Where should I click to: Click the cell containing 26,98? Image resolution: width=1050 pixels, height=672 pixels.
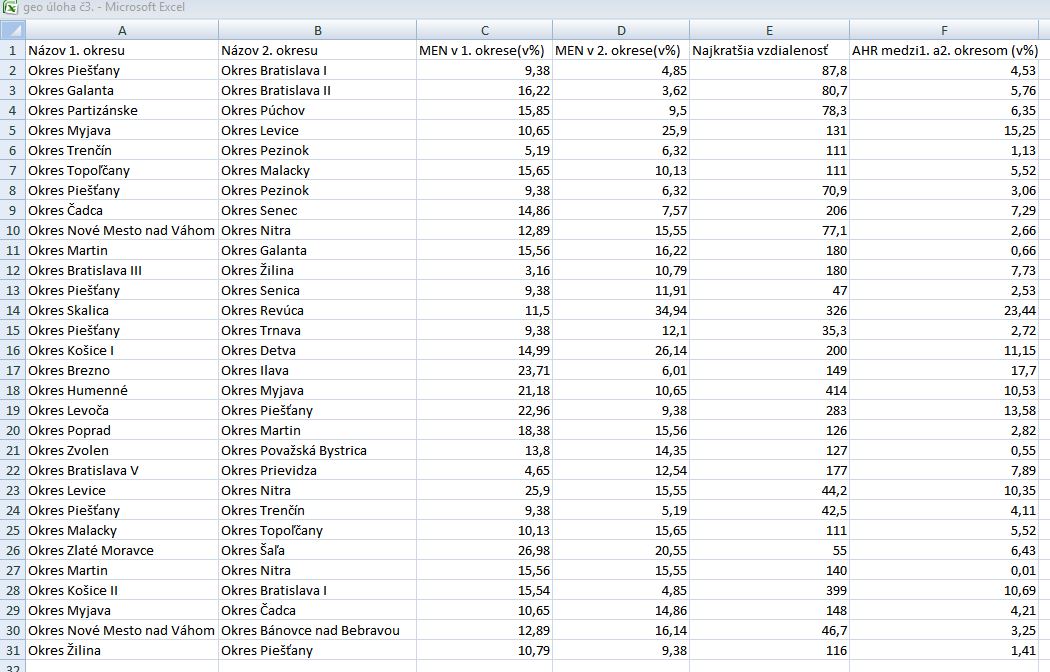(x=485, y=551)
